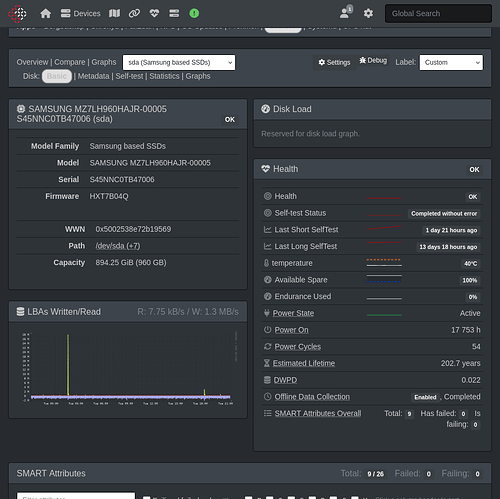Click list icon by SMART Attributes Overall
The height and width of the screenshot is (499, 500).
point(267,413)
